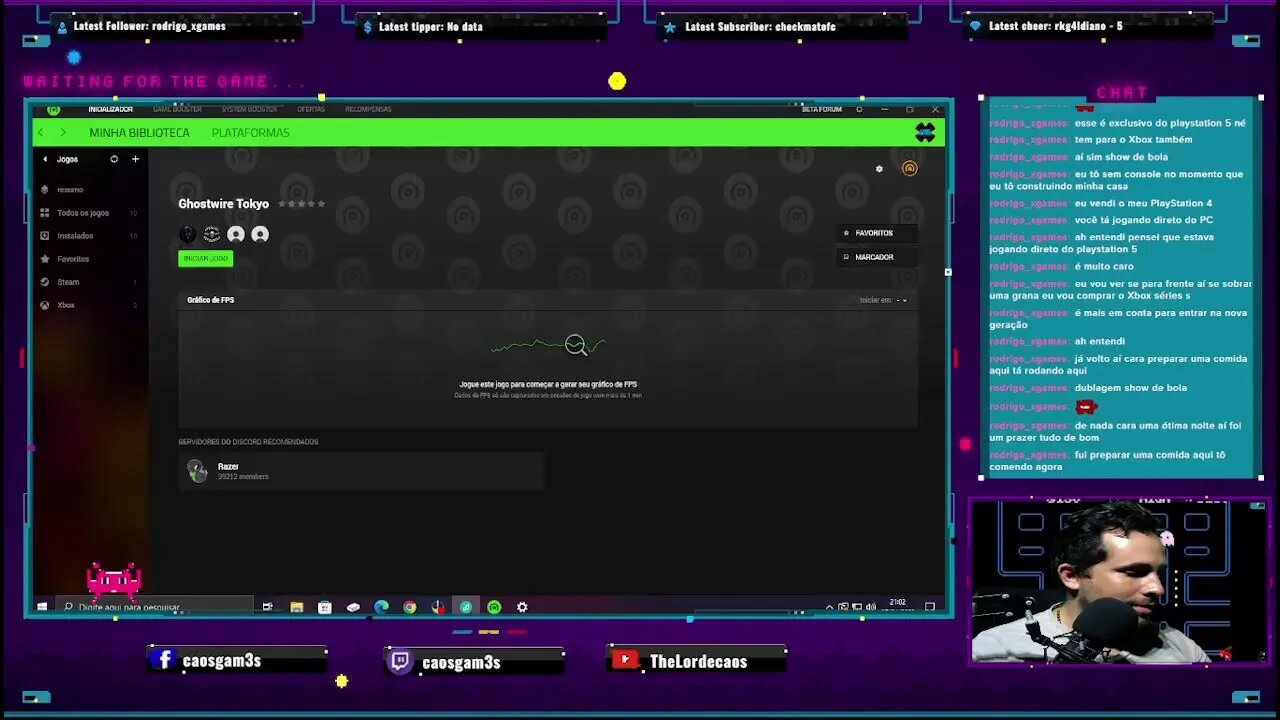Viewport: 1280px width, 720px height.
Task: Click the orange circular booster icon
Action: 909,168
